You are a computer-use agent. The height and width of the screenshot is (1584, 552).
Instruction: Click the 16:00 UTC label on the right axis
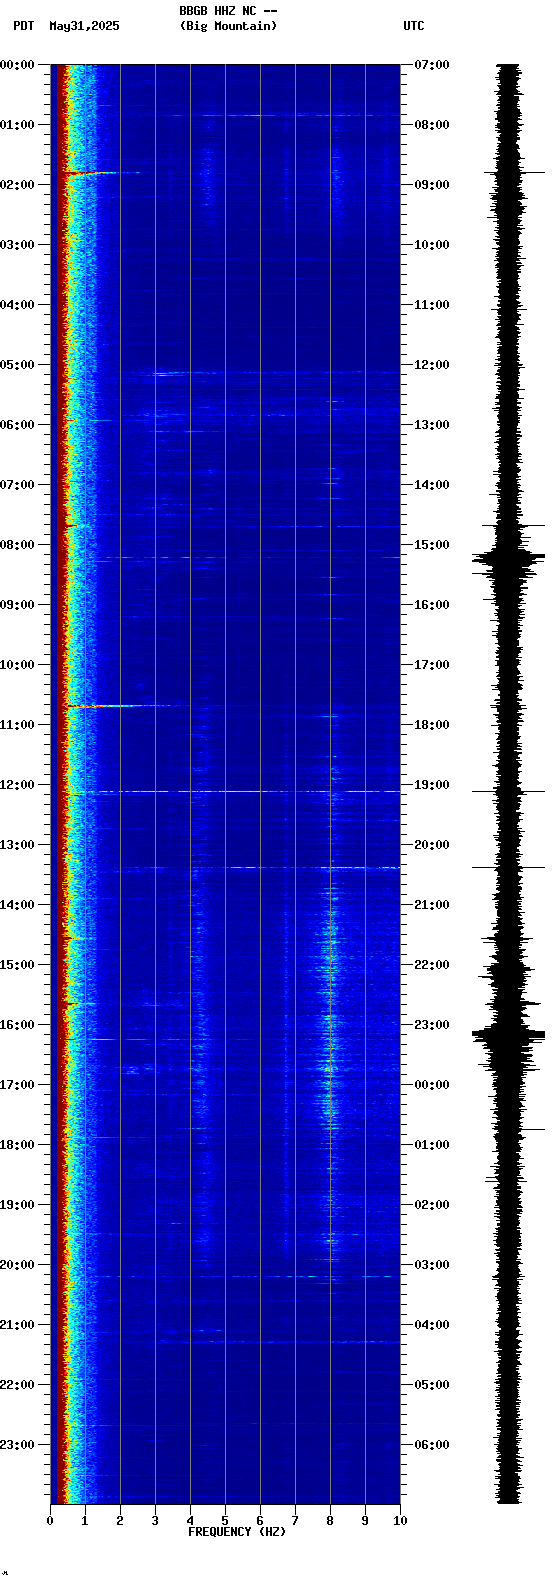[432, 605]
